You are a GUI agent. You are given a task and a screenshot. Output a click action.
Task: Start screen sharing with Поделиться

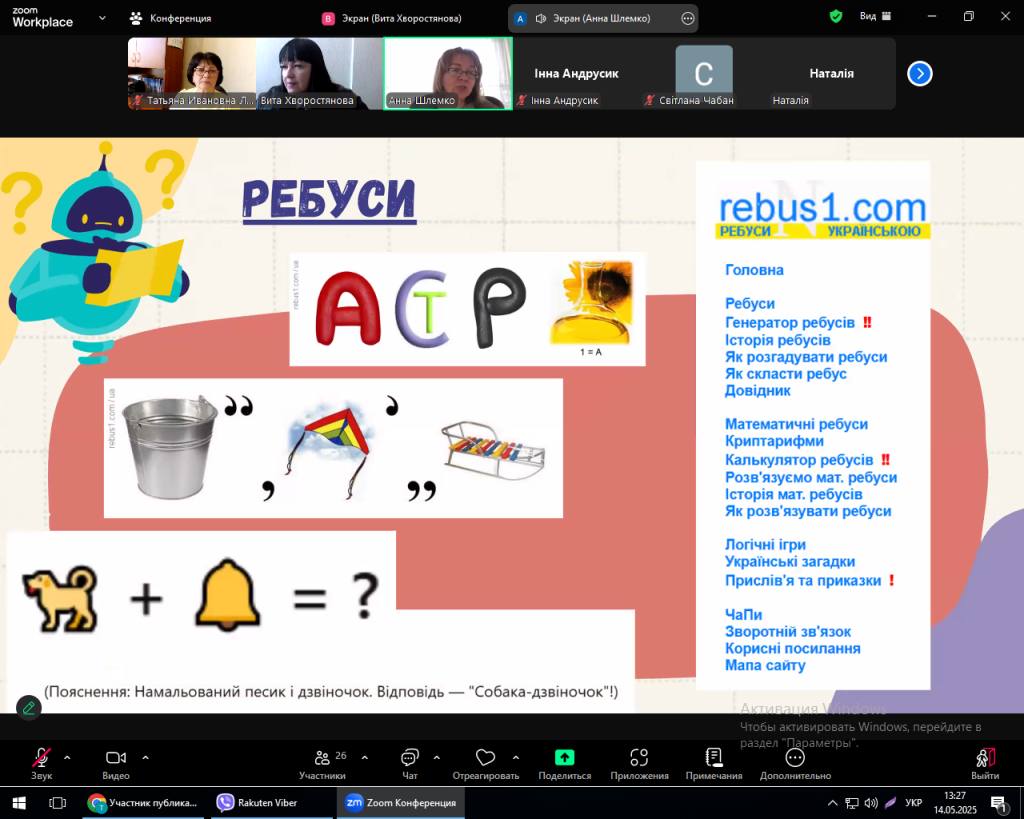pos(564,763)
